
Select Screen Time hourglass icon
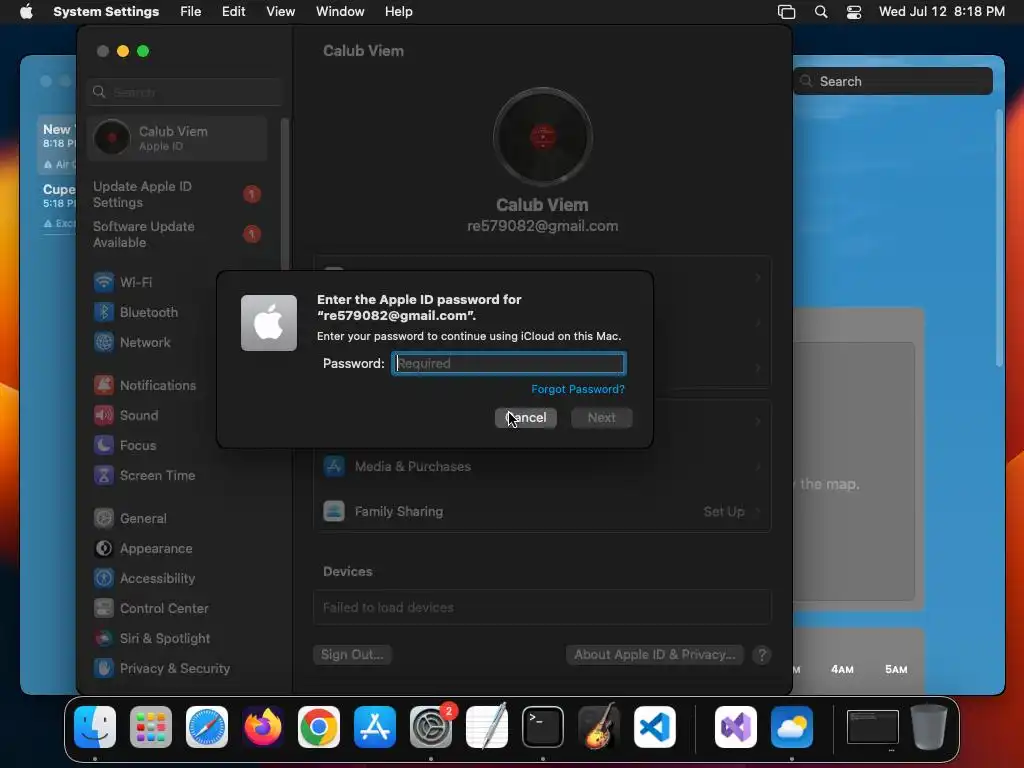tap(103, 475)
